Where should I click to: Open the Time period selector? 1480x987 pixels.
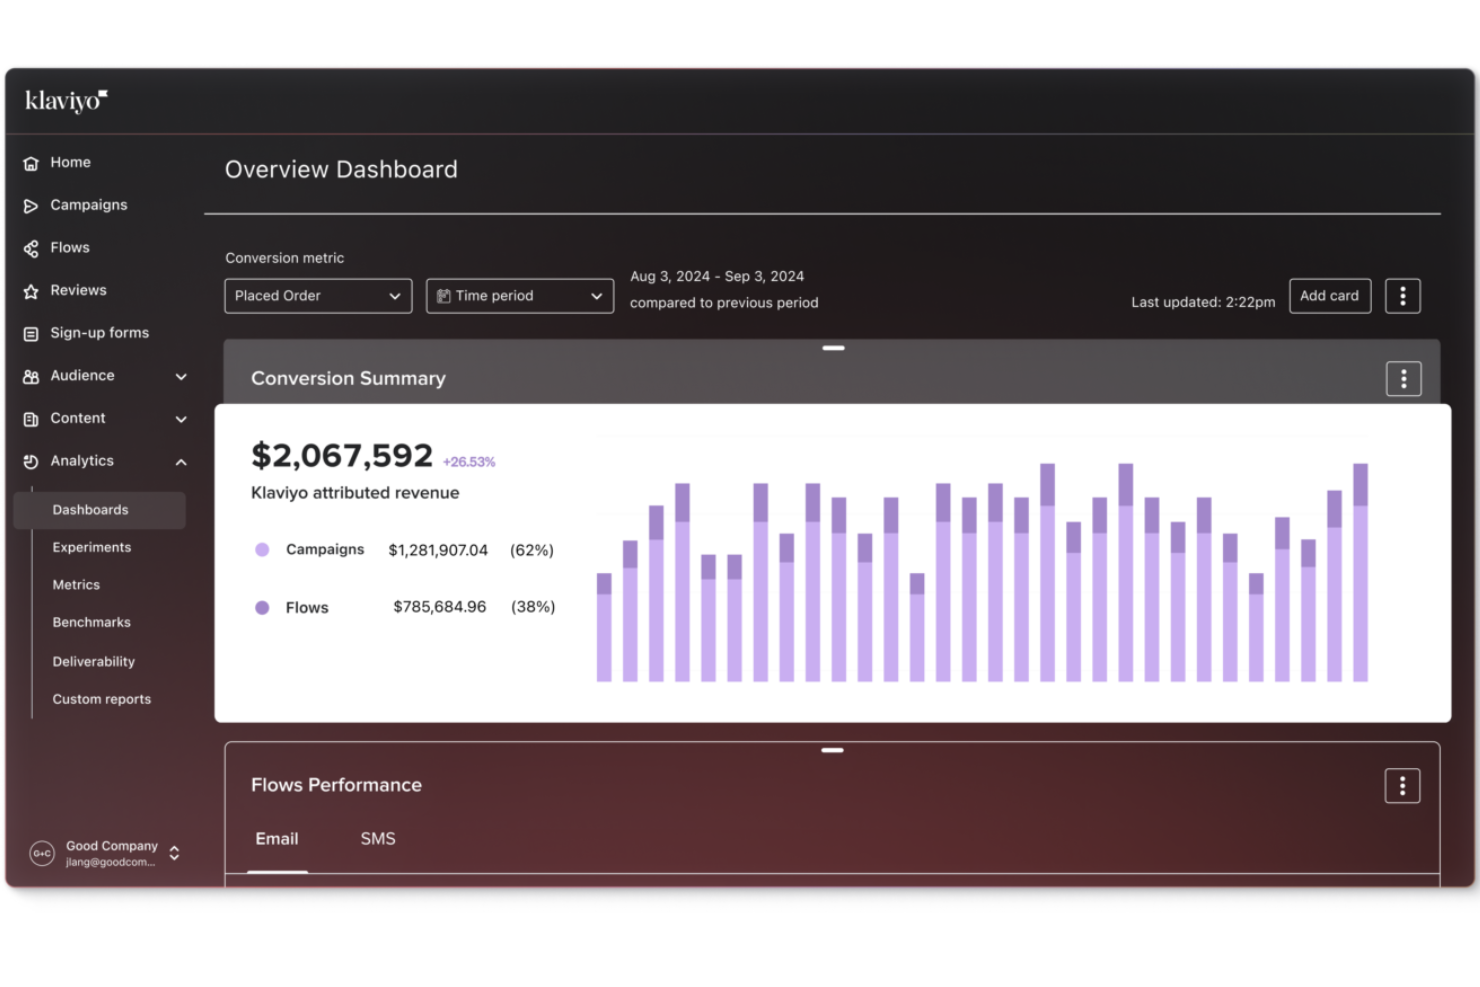click(x=519, y=295)
